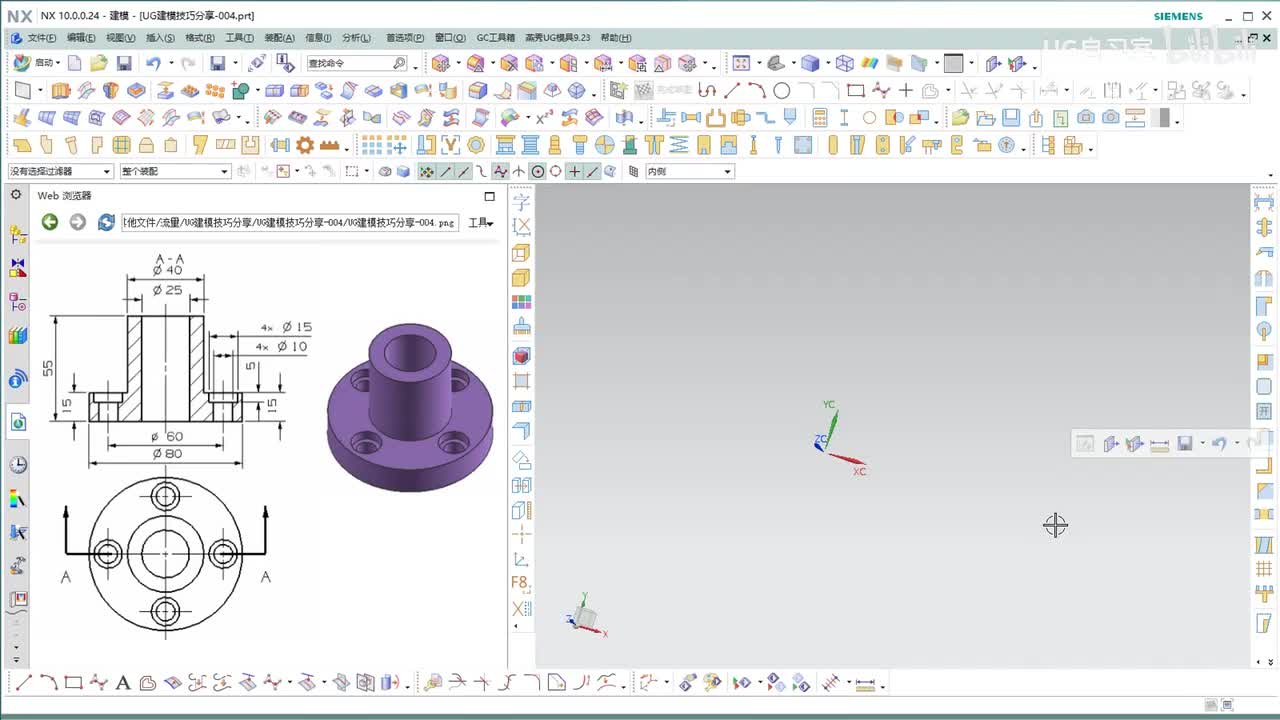Image resolution: width=1280 pixels, height=720 pixels.
Task: Toggle the spline pole snap option
Action: tap(500, 171)
